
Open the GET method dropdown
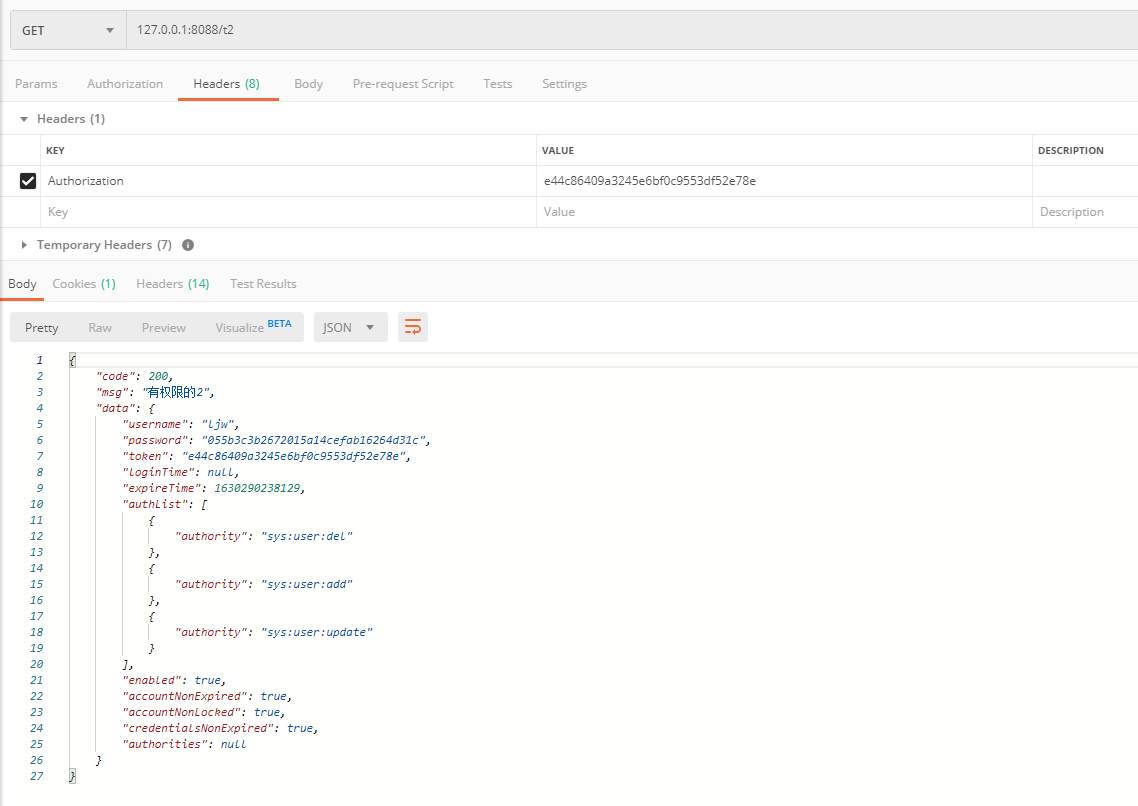tap(68, 30)
